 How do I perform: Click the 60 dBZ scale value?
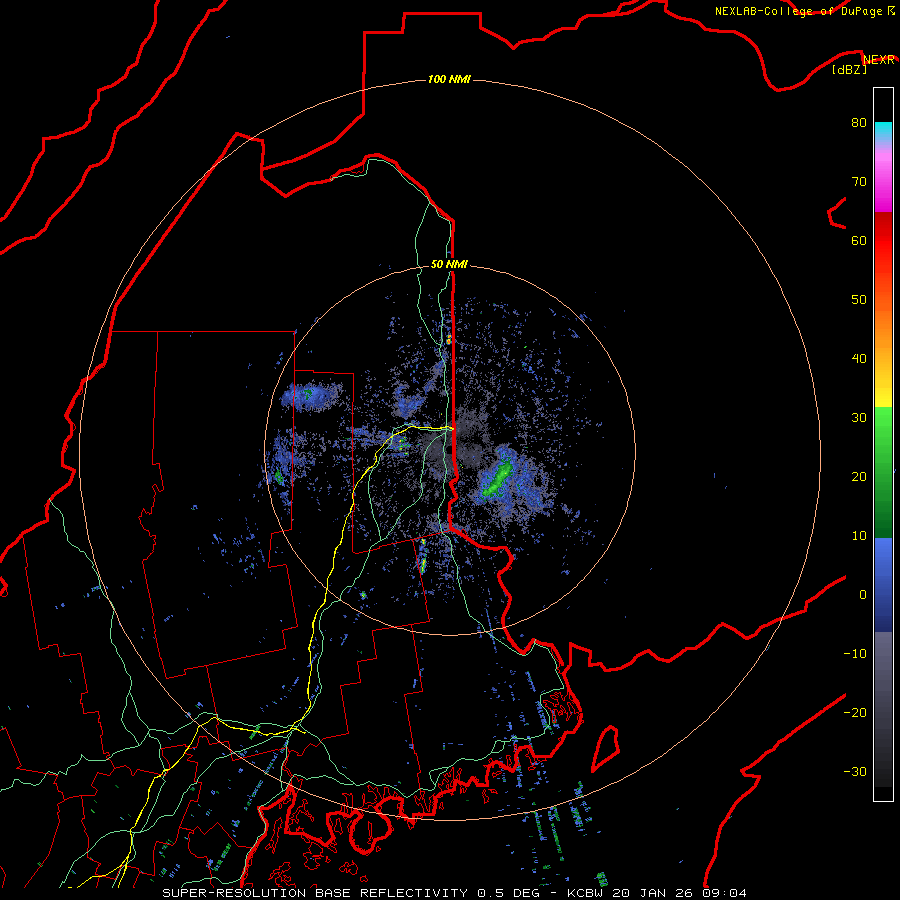click(859, 241)
